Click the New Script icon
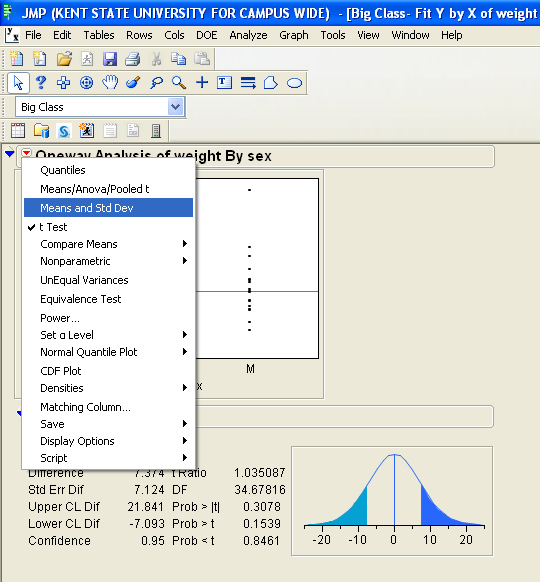This screenshot has width=540, height=582. point(40,59)
